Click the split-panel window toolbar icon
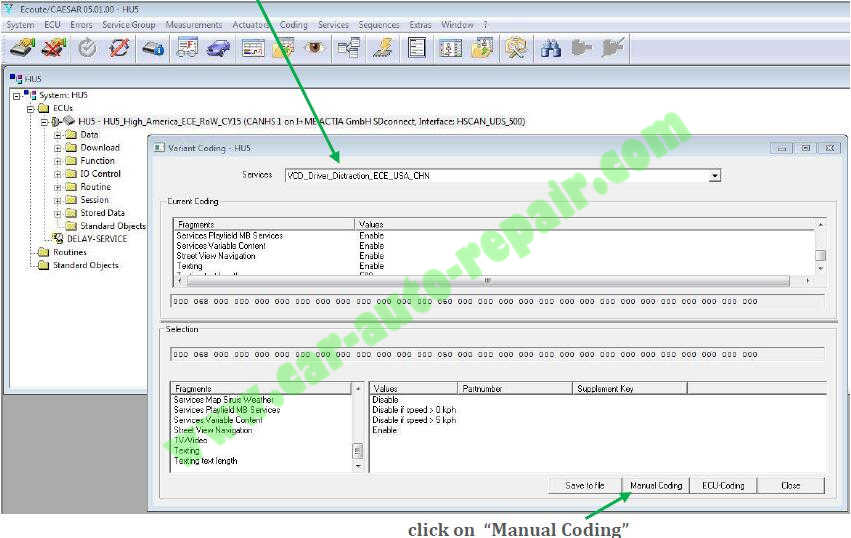 pos(450,48)
